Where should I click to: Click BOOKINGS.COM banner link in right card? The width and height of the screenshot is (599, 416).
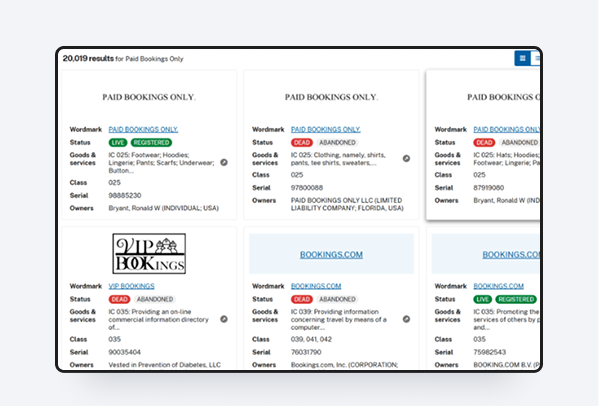pos(511,255)
